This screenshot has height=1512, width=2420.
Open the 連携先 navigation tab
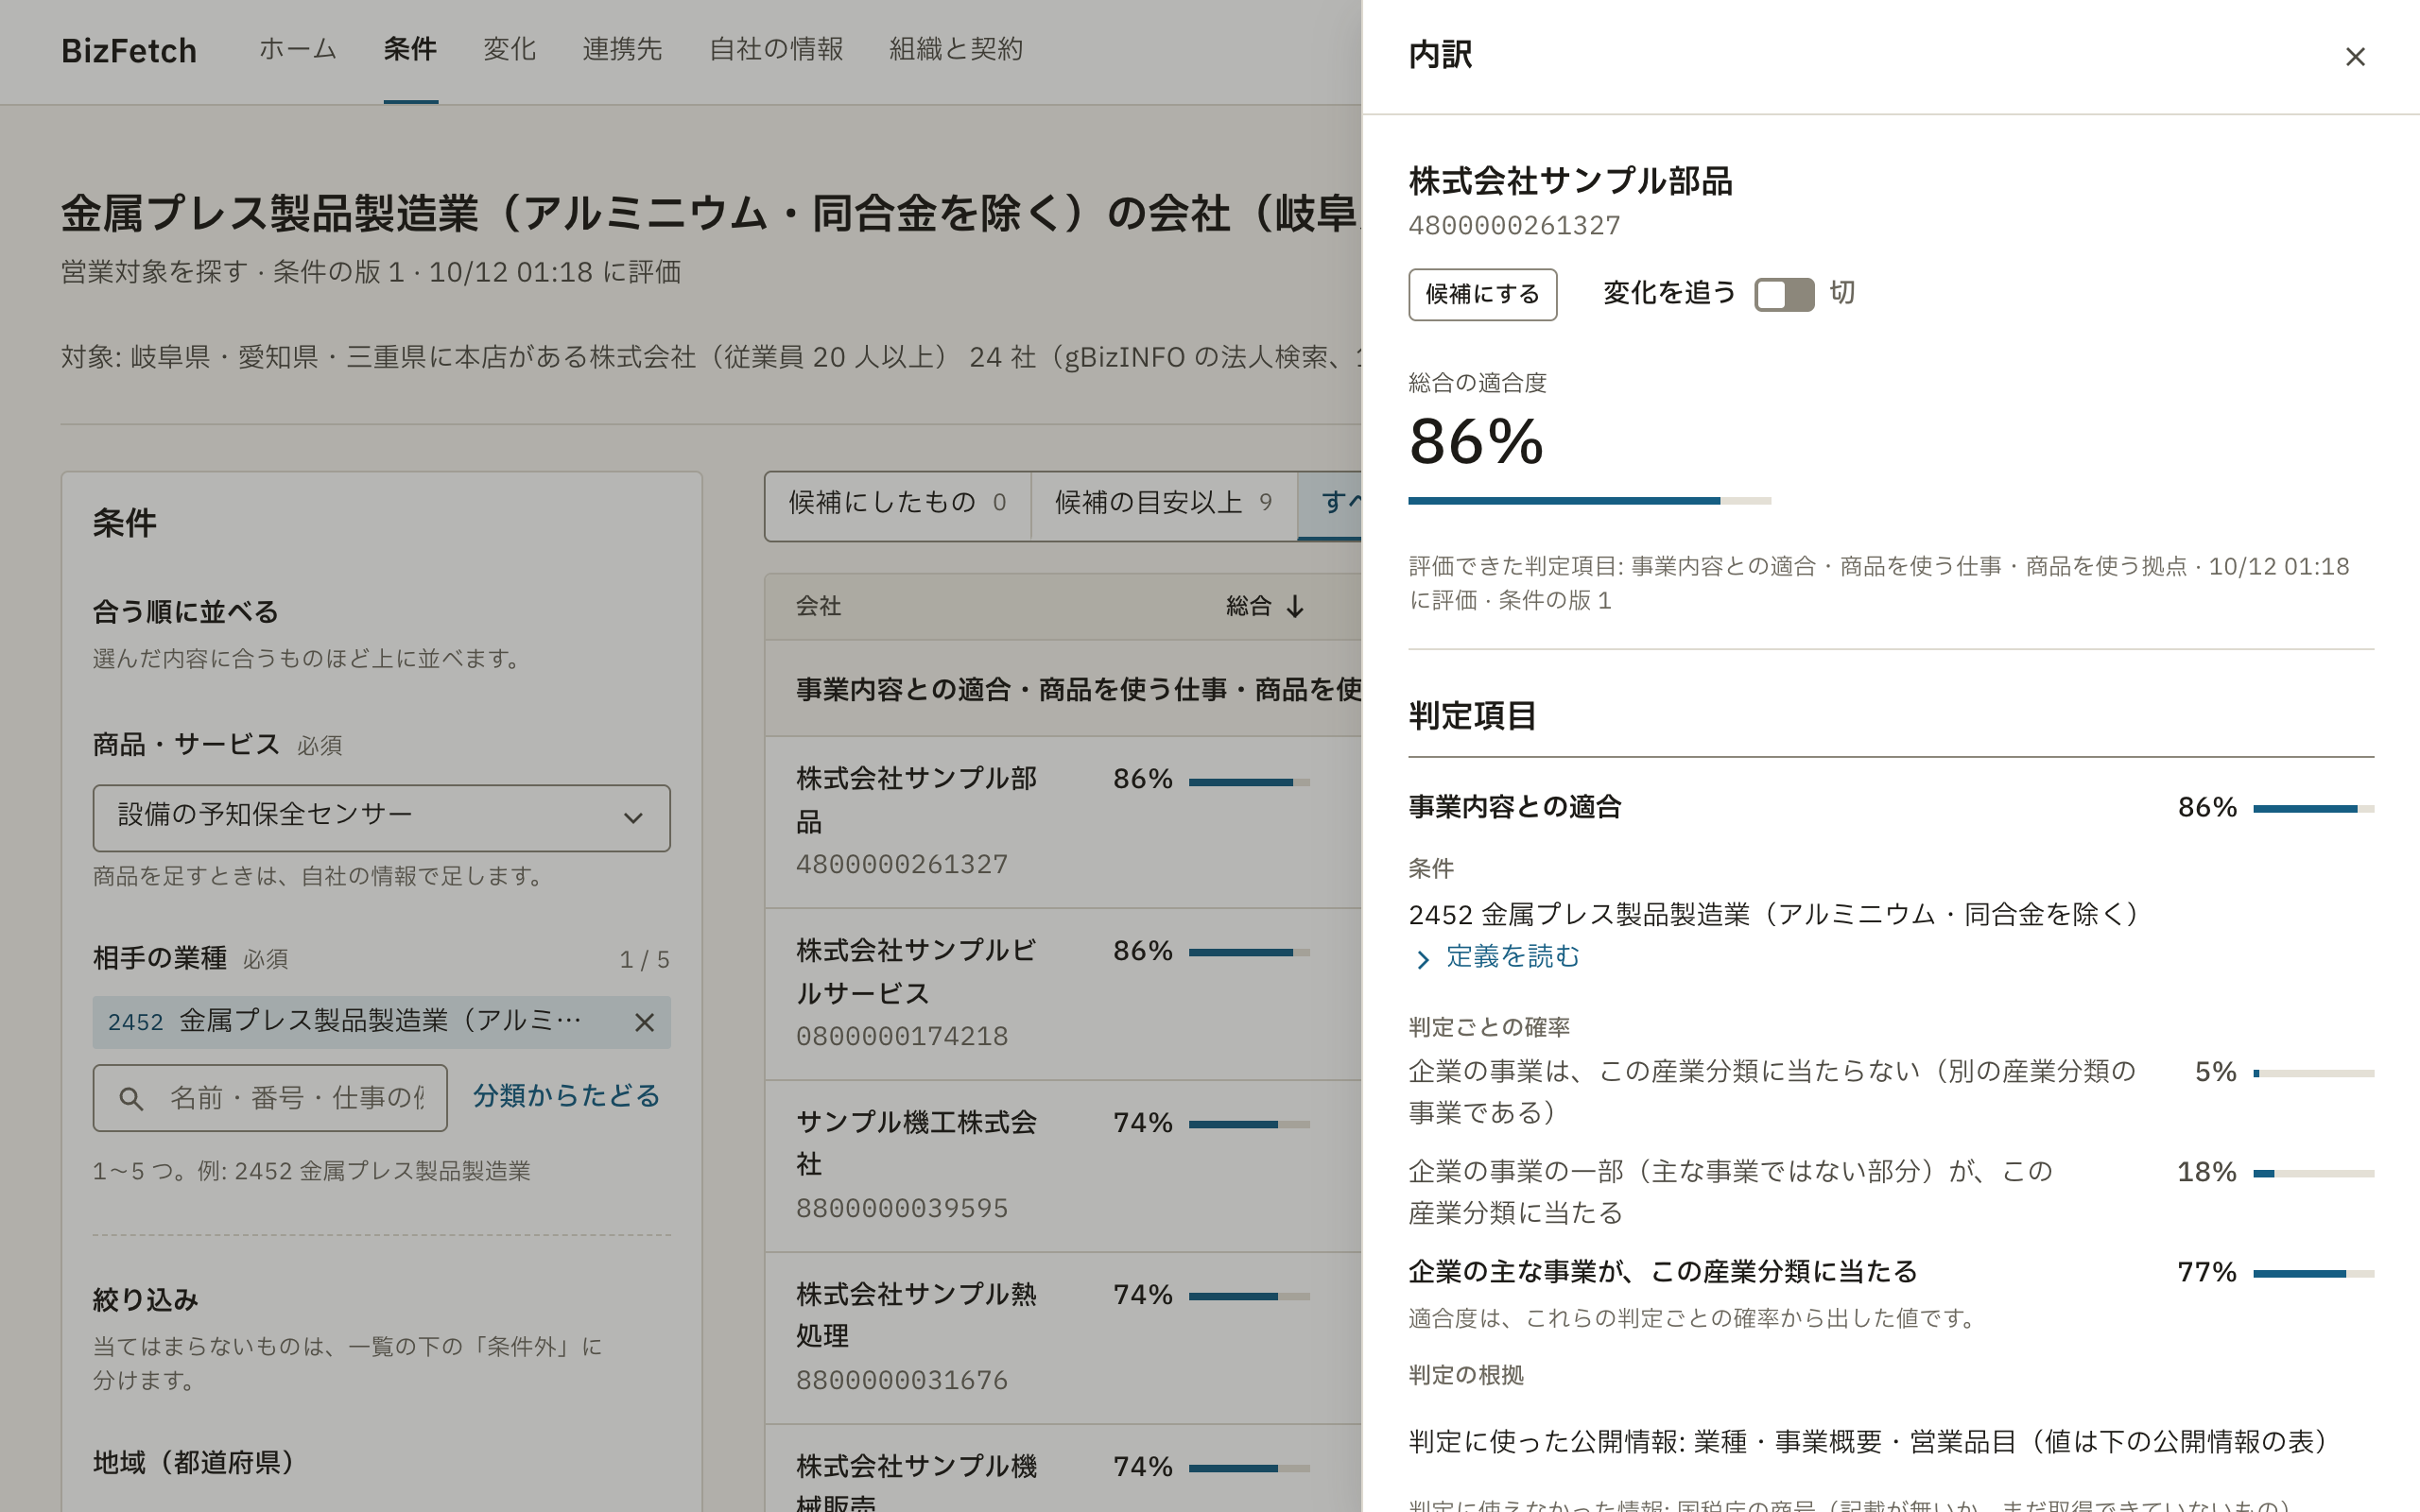[622, 49]
